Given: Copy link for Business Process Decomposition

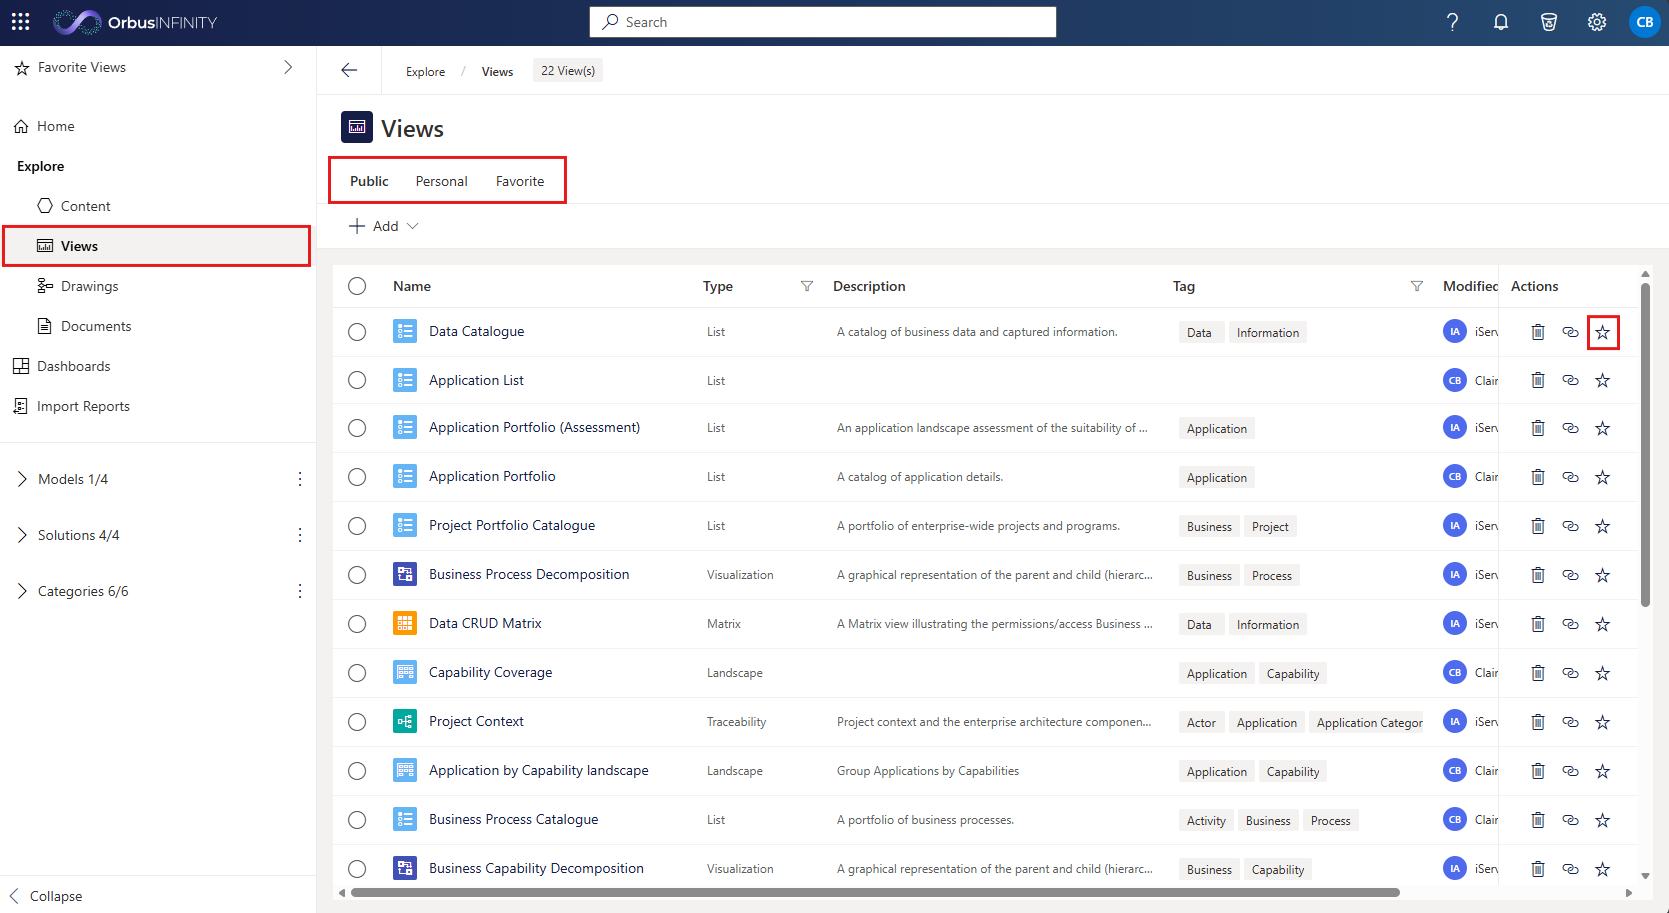Looking at the screenshot, I should click(x=1570, y=575).
